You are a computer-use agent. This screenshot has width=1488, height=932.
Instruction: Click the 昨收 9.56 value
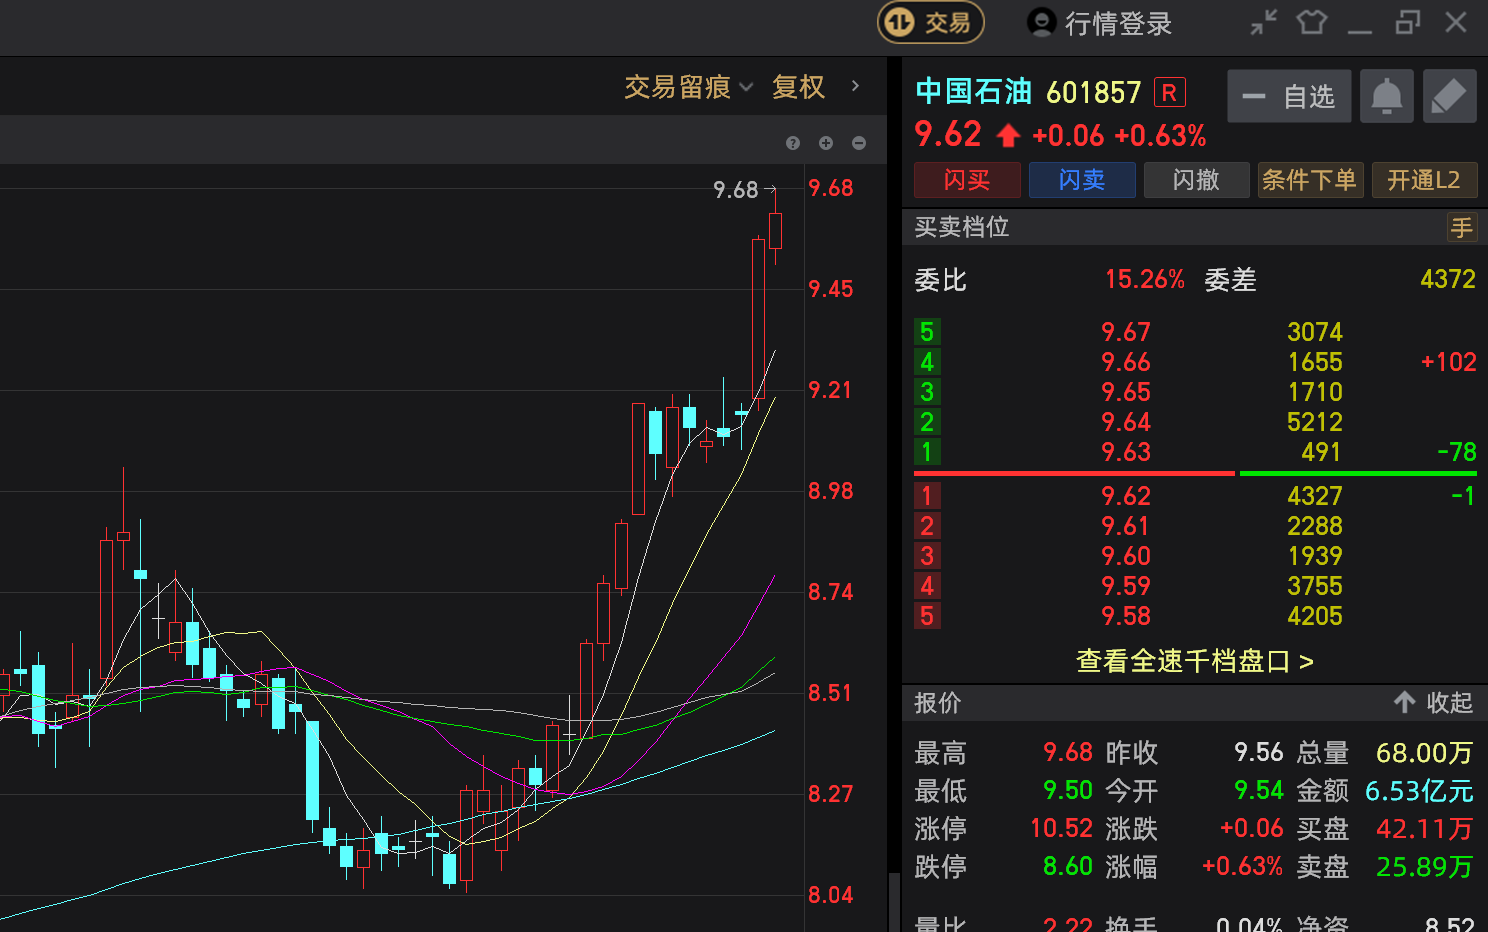(x=1258, y=752)
